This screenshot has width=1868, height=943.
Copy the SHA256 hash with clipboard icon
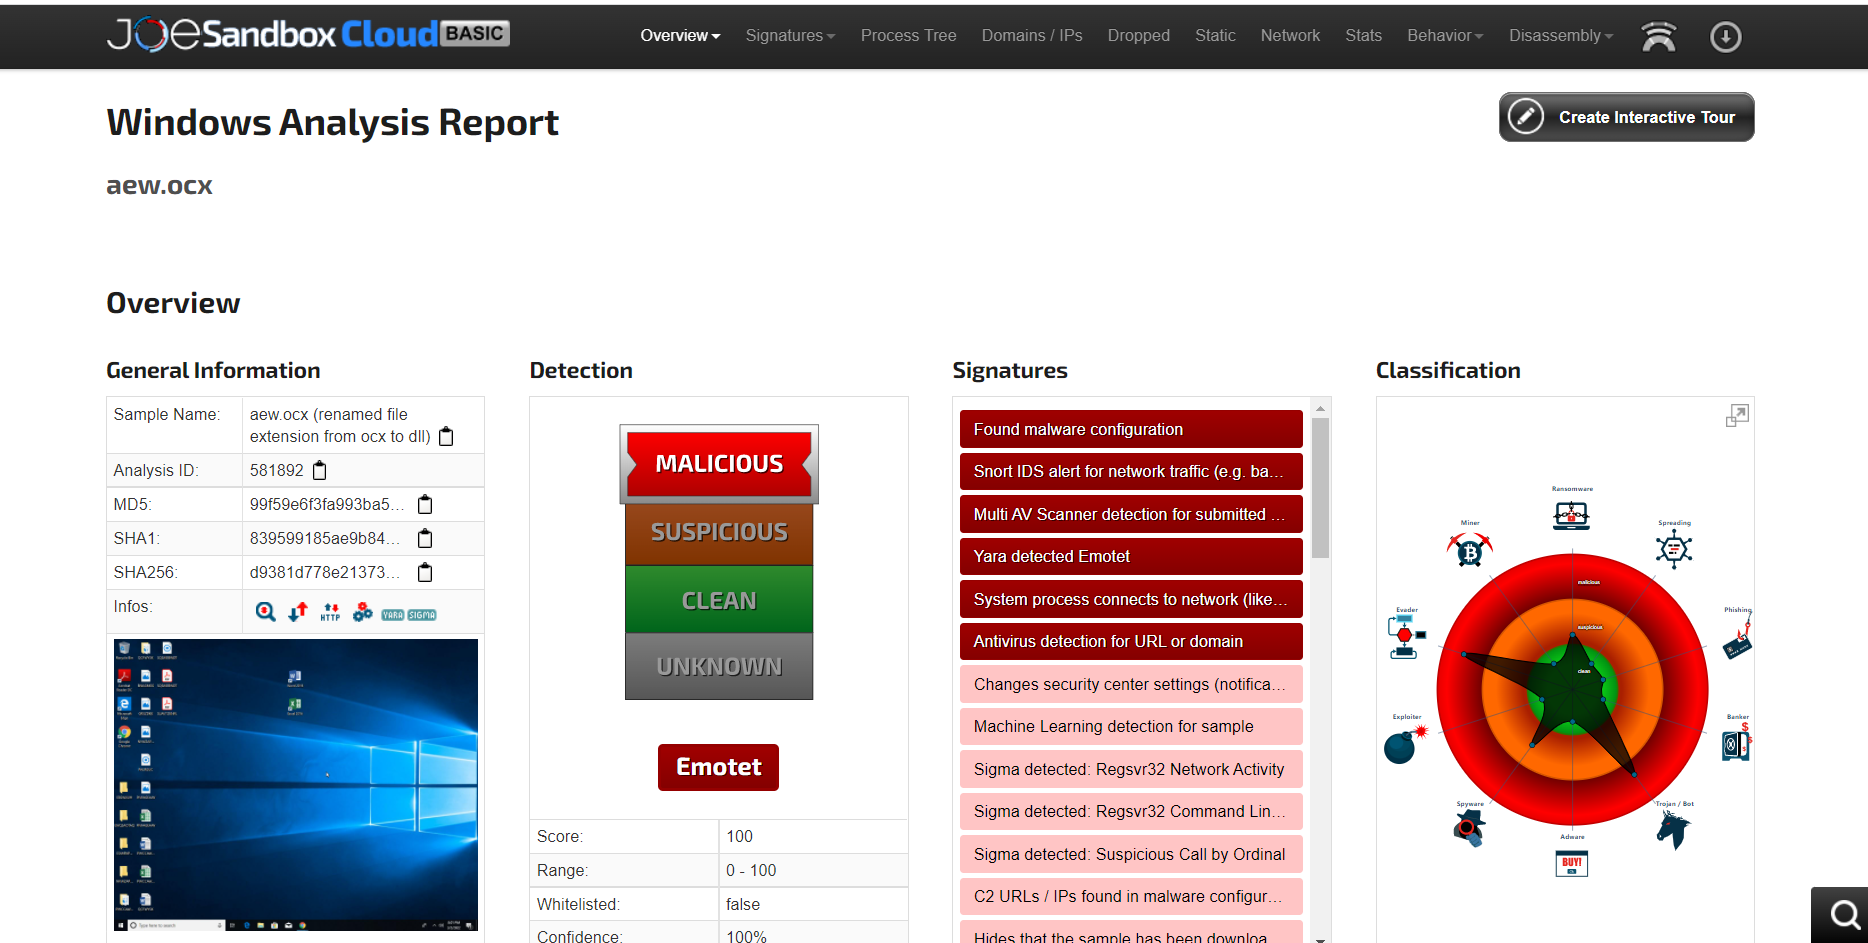click(x=425, y=572)
